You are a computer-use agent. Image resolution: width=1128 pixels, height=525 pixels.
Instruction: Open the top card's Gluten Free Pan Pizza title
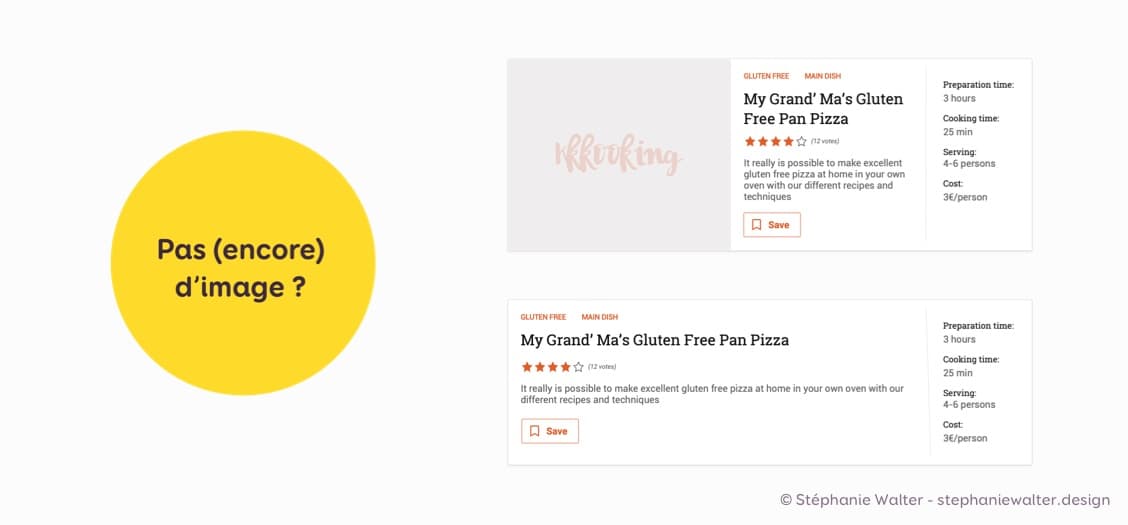[x=823, y=109]
